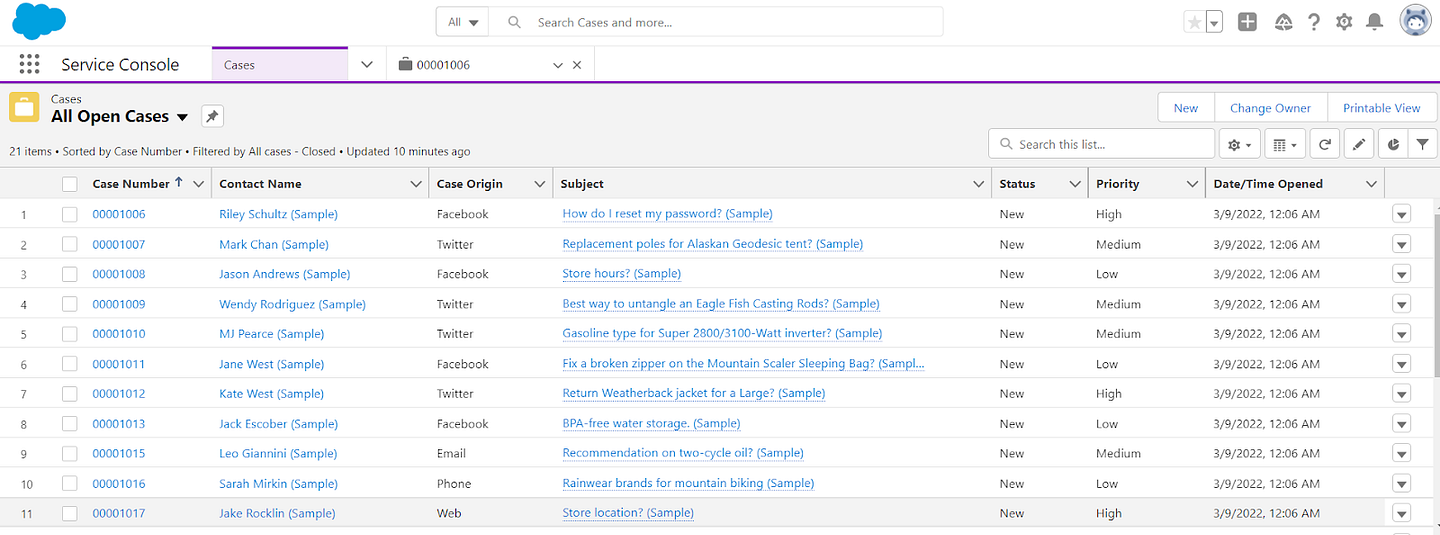
Task: Show row actions for case 00001006
Action: pos(1401,214)
